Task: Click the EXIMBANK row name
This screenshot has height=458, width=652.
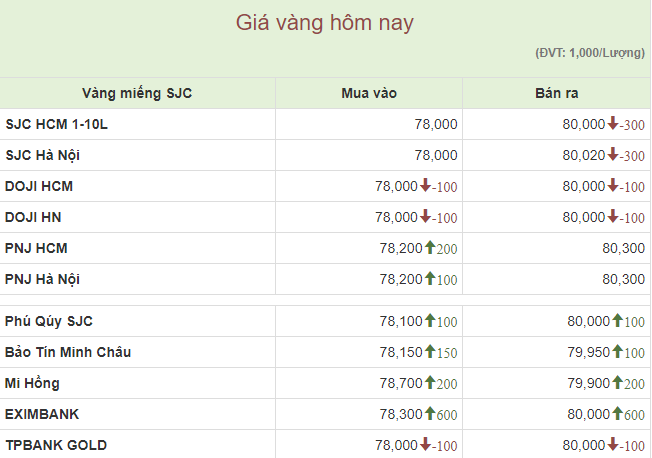Action: [x=42, y=413]
